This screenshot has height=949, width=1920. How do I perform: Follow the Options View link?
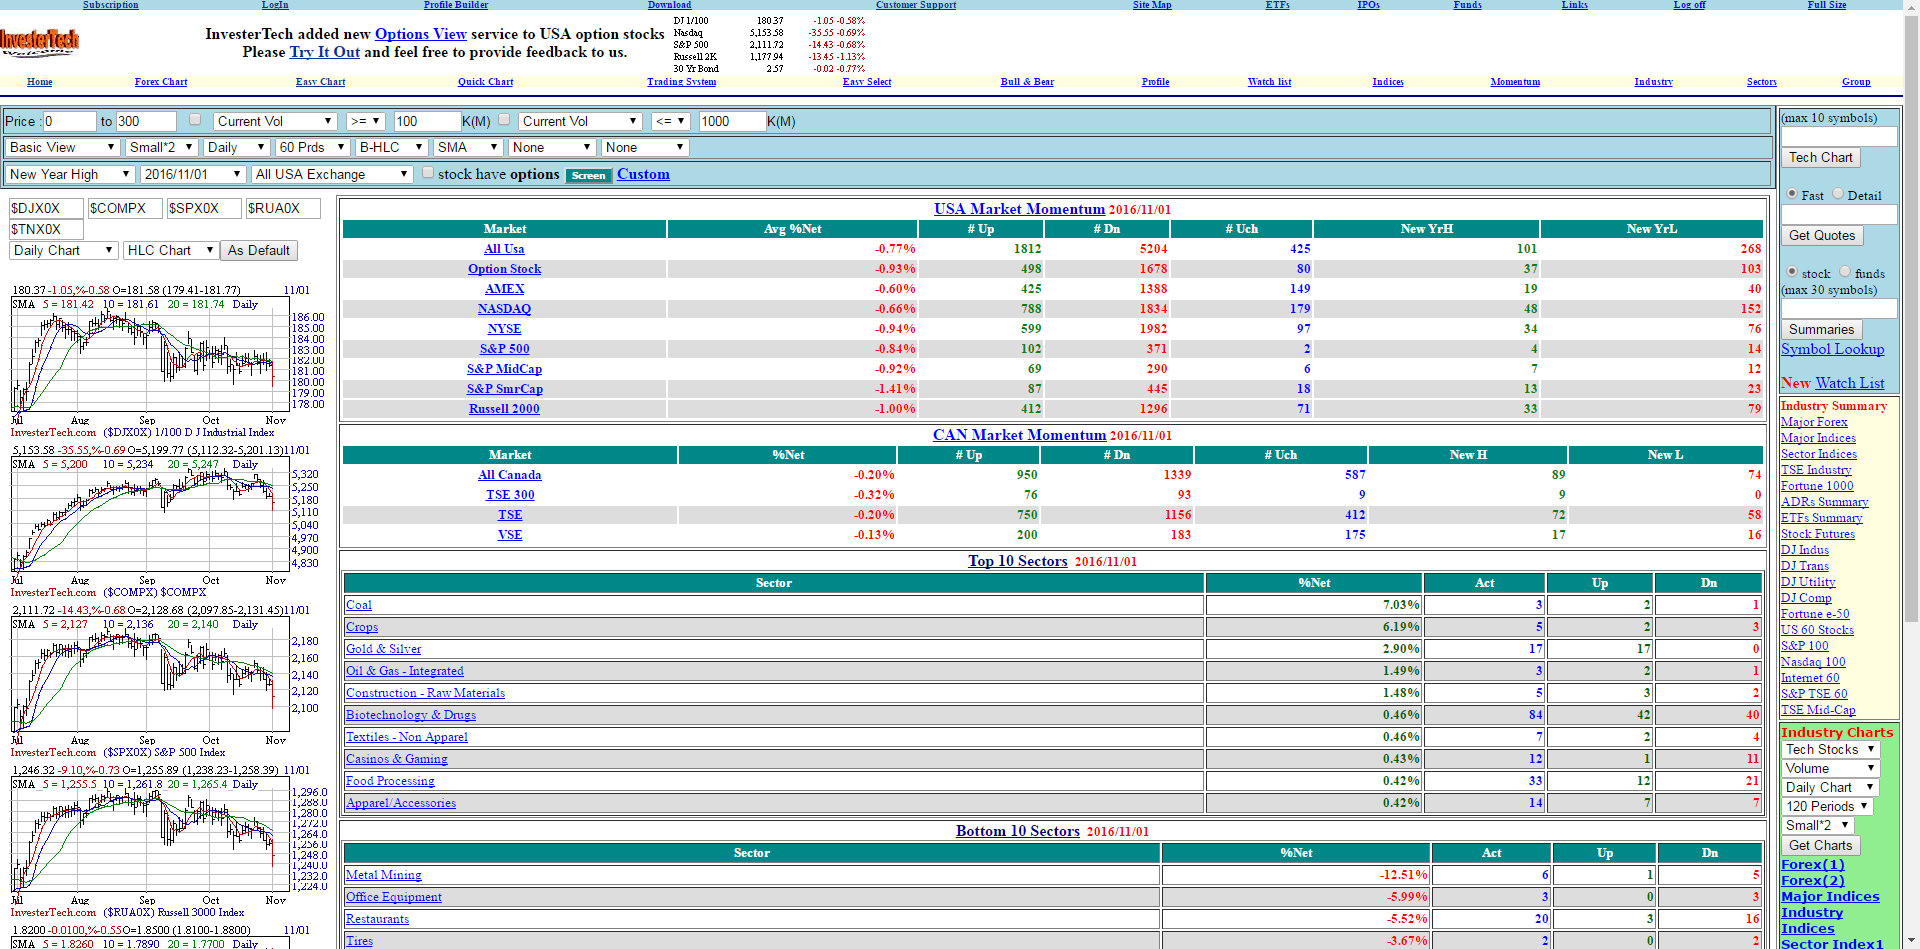pyautogui.click(x=420, y=34)
